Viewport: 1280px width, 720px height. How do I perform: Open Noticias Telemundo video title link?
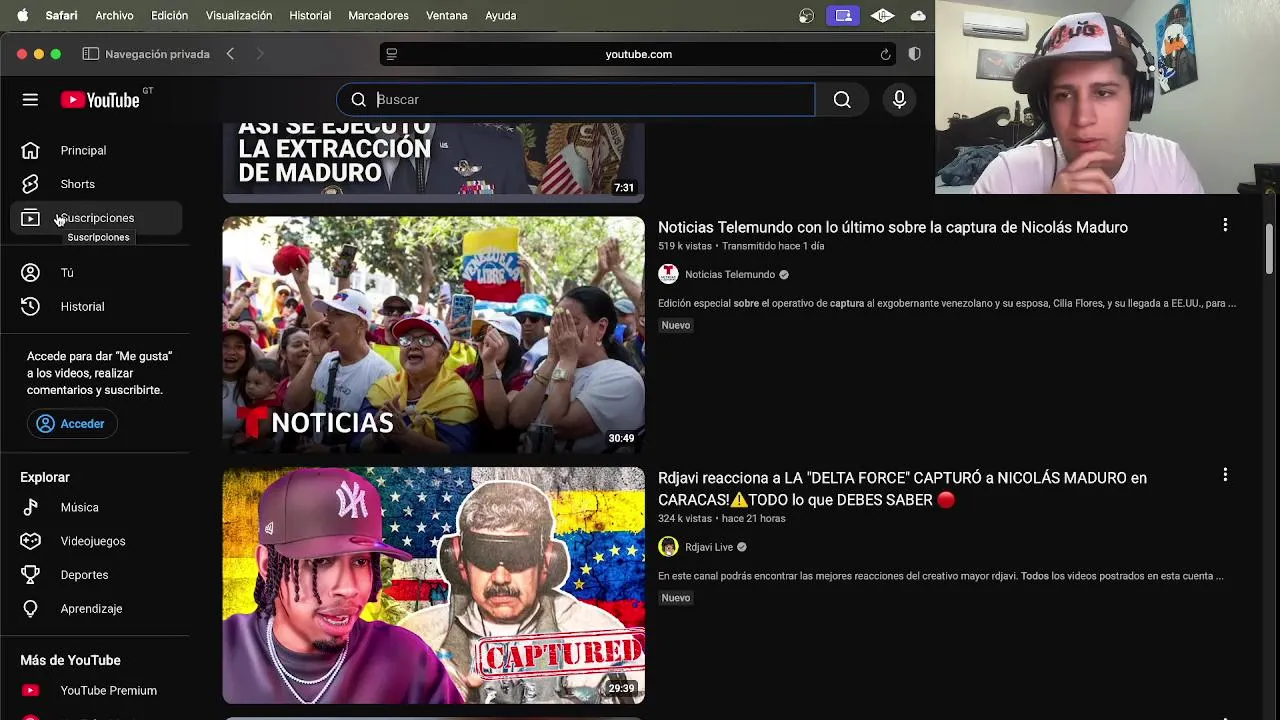pyautogui.click(x=893, y=227)
